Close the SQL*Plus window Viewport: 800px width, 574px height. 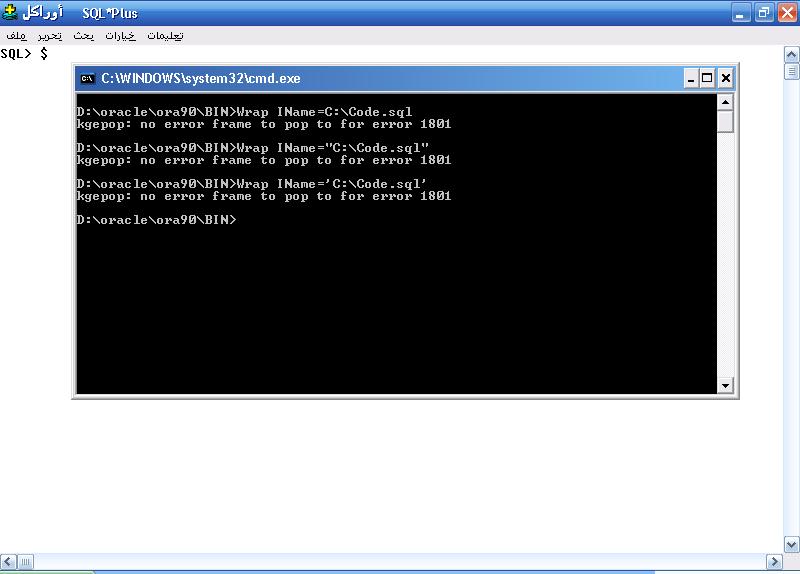tap(786, 13)
